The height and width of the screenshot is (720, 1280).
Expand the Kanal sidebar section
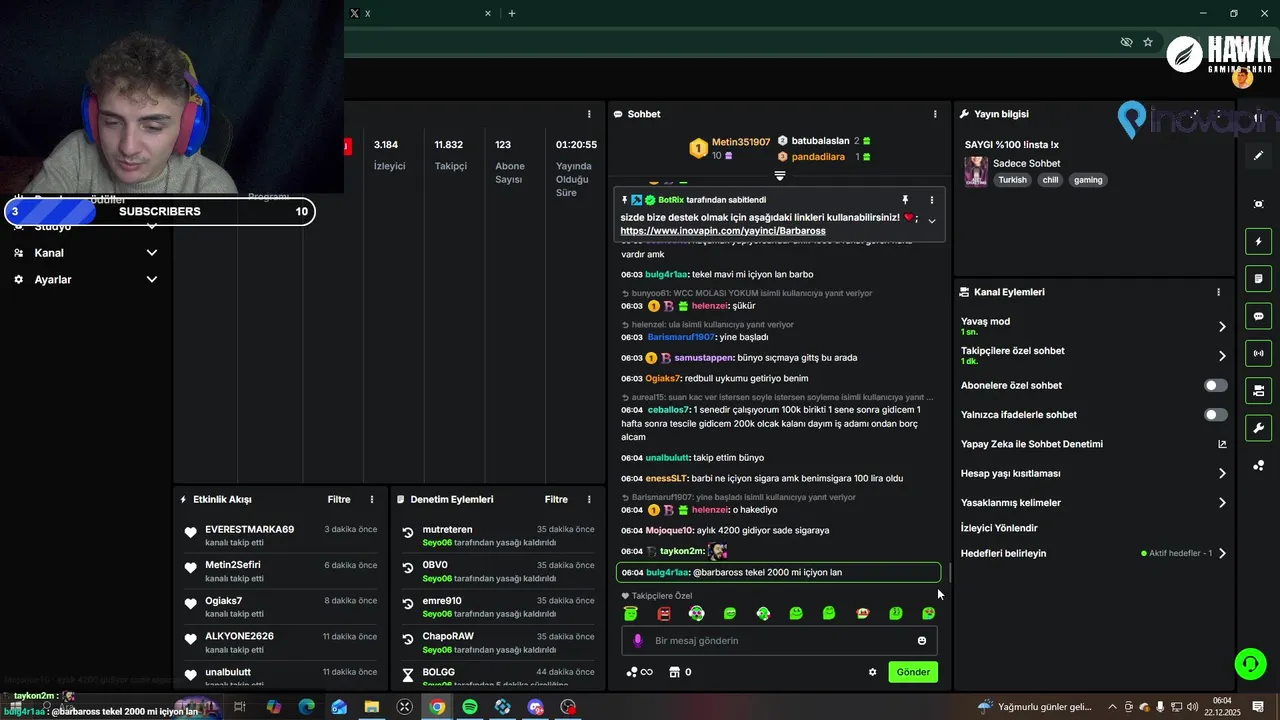pos(152,253)
